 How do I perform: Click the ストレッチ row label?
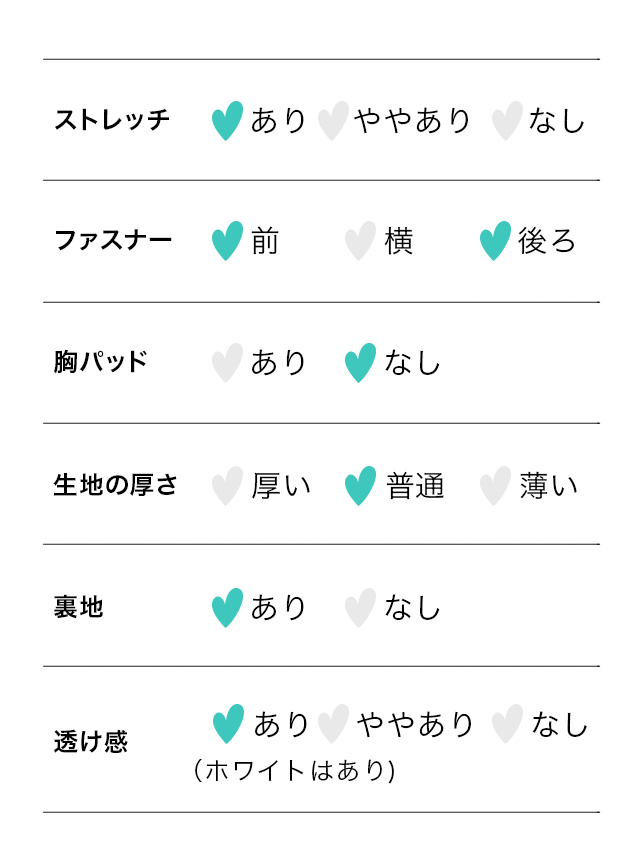point(112,121)
